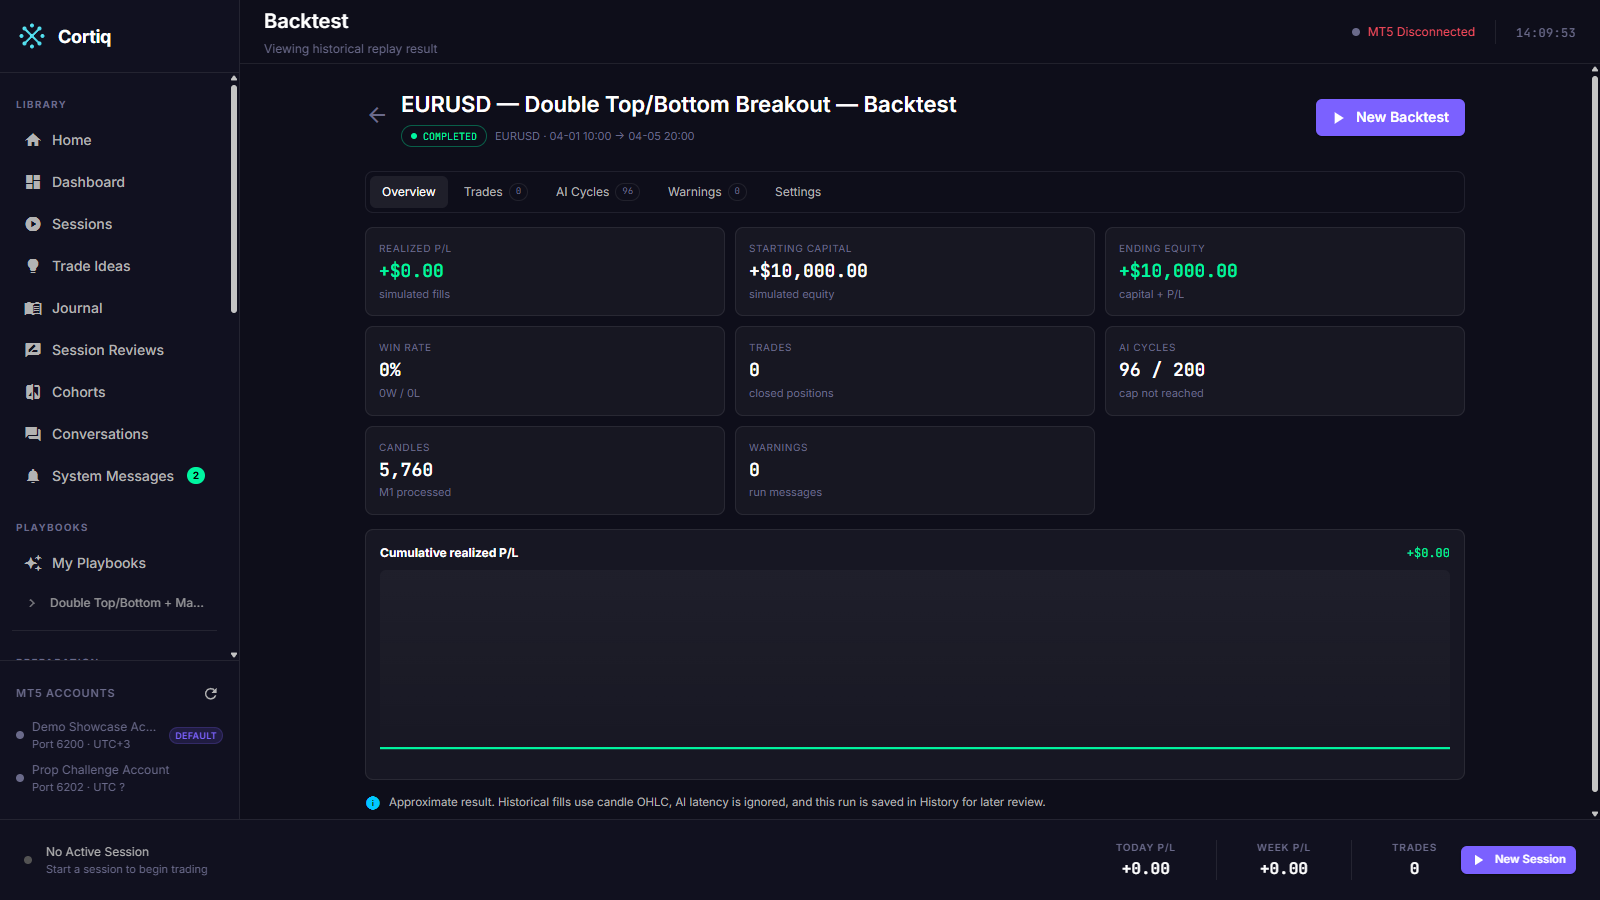Click the Warnings 0 run messages card
Image resolution: width=1600 pixels, height=900 pixels.
(x=915, y=470)
